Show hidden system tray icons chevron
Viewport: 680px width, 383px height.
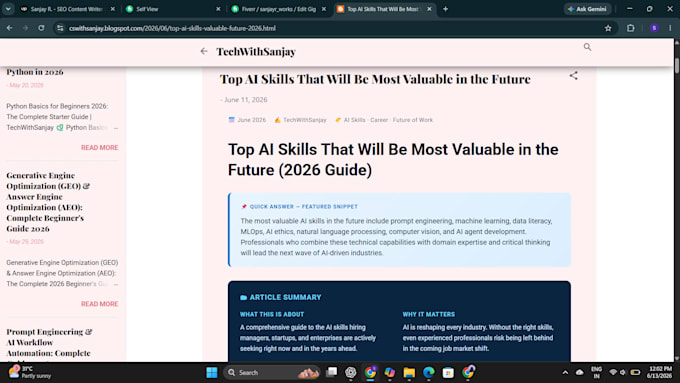(x=565, y=372)
